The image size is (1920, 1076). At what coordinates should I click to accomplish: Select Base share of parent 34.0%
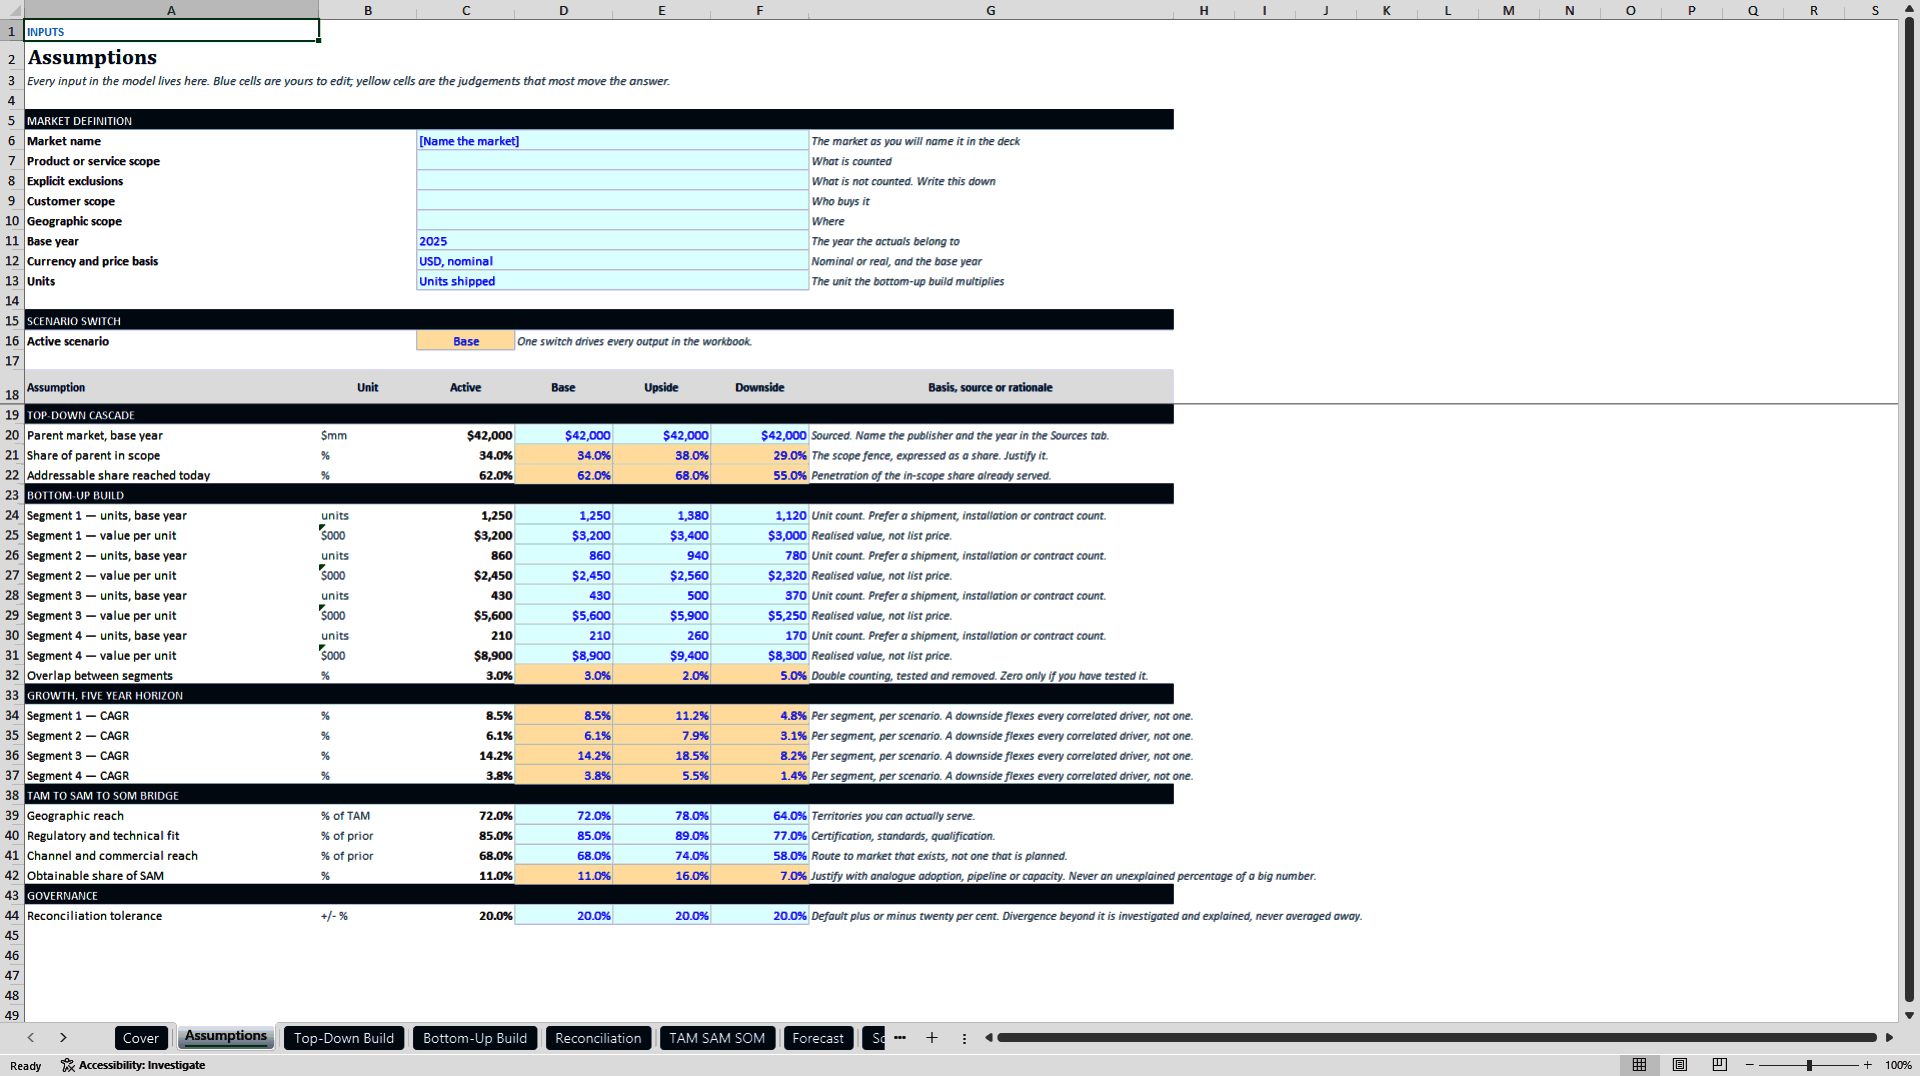[x=564, y=455]
